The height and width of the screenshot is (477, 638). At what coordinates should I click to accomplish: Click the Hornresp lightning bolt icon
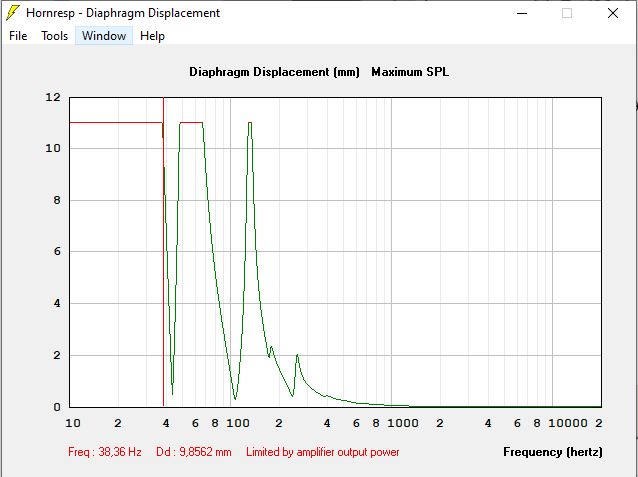click(x=13, y=13)
